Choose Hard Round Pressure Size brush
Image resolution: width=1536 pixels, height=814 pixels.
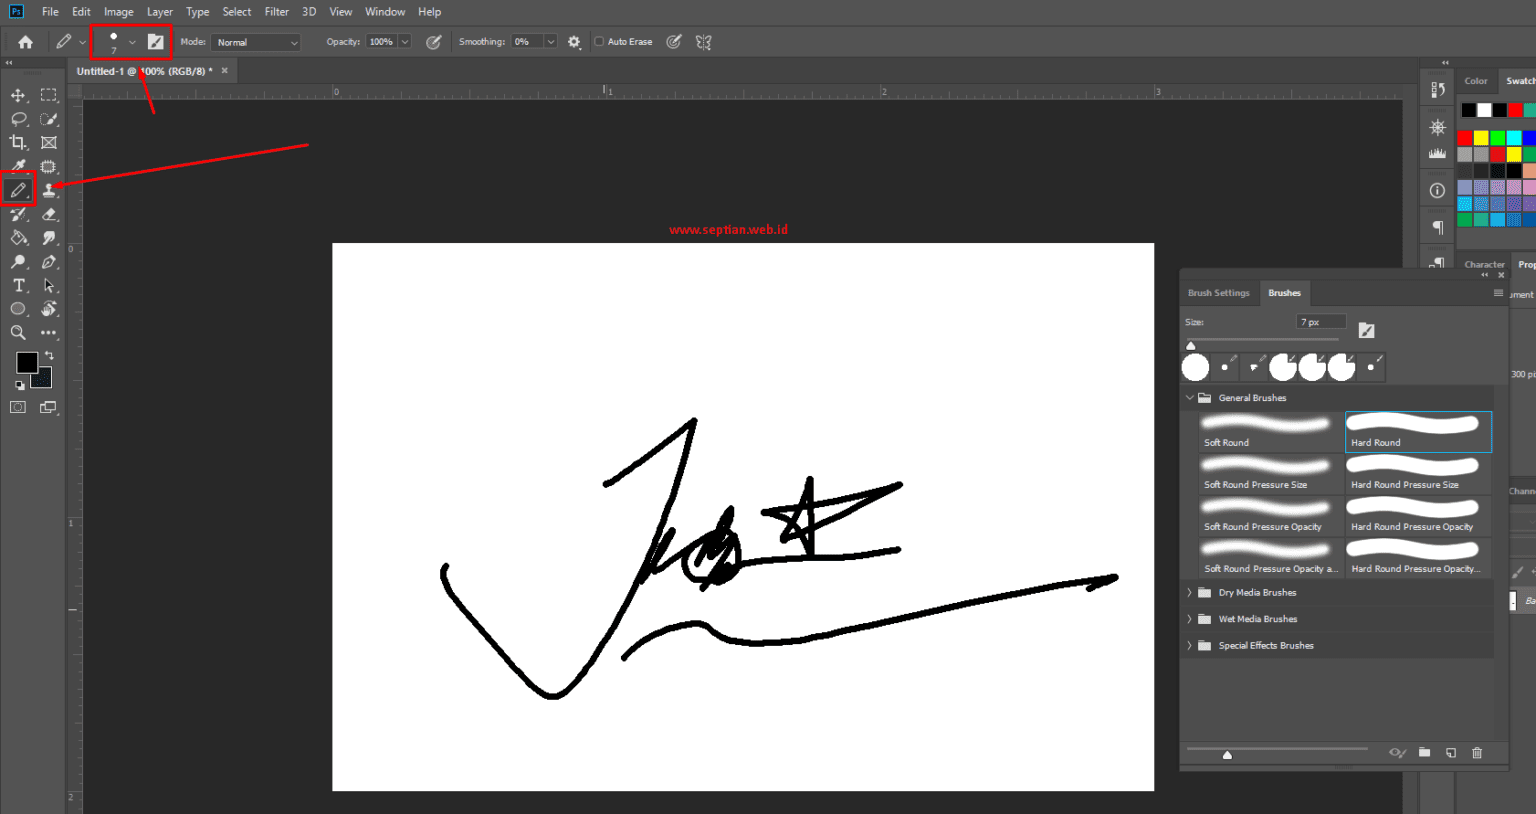pos(1413,473)
